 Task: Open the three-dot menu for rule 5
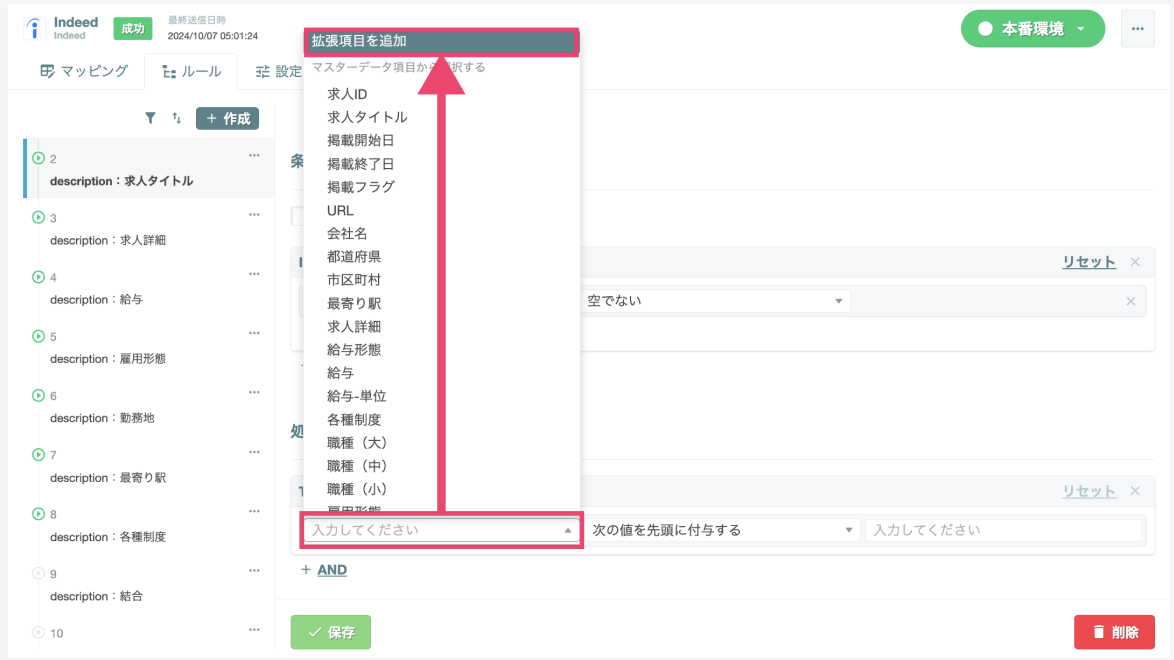pos(255,333)
